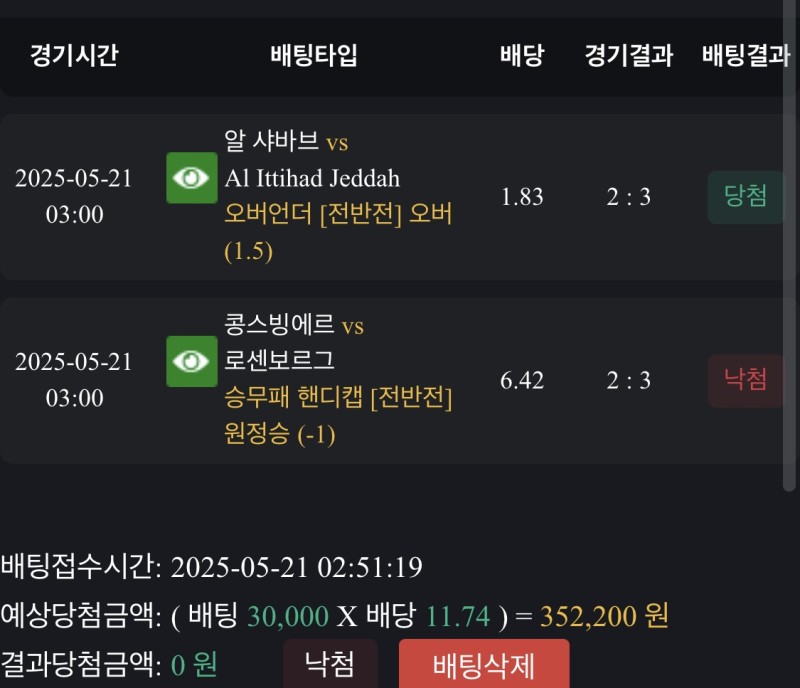This screenshot has height=688, width=800.
Task: Select the 배팅타입 column header
Action: click(314, 56)
